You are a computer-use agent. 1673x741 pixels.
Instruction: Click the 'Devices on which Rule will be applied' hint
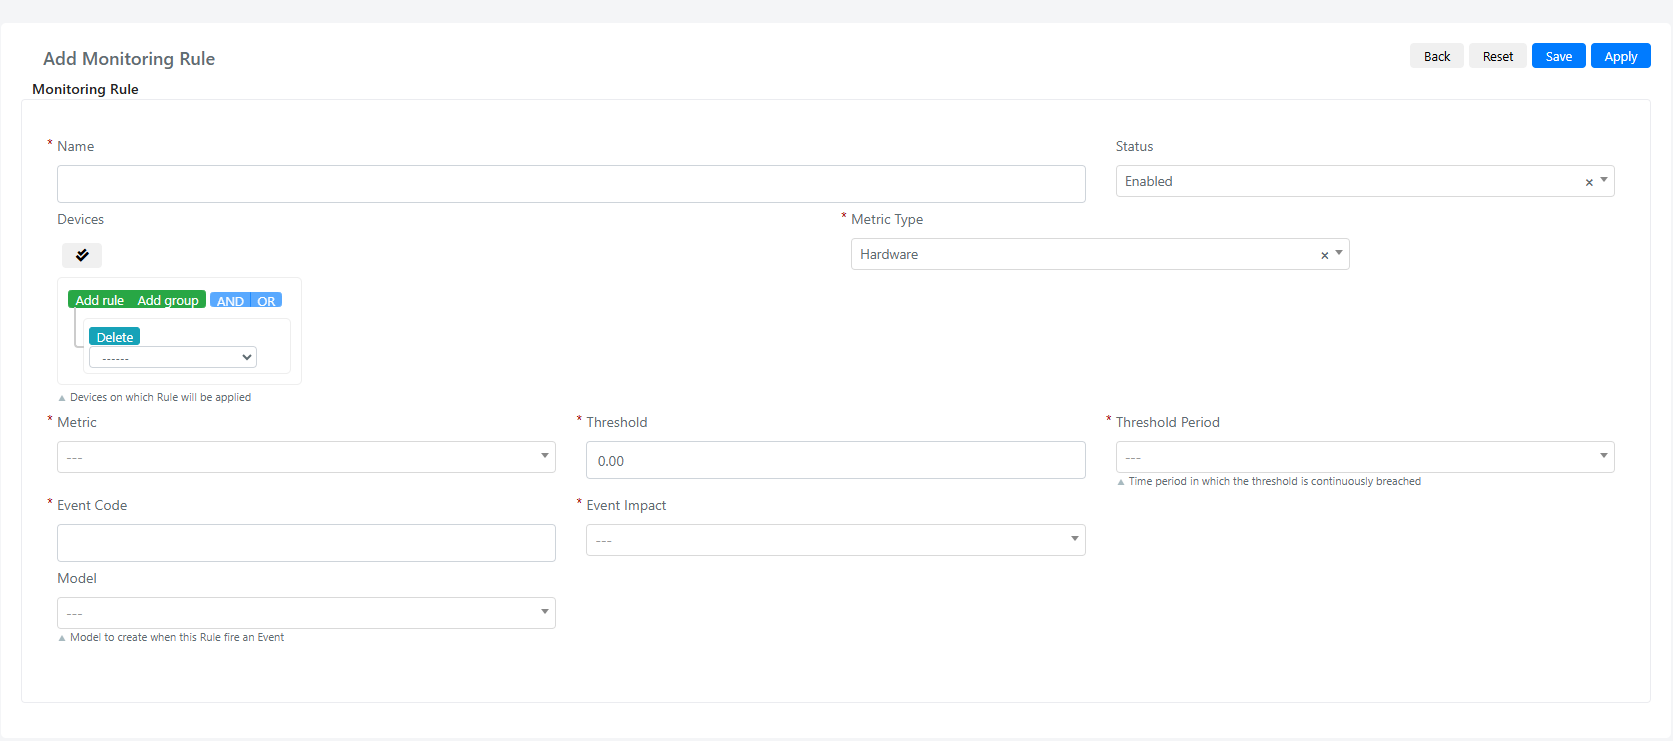point(160,397)
